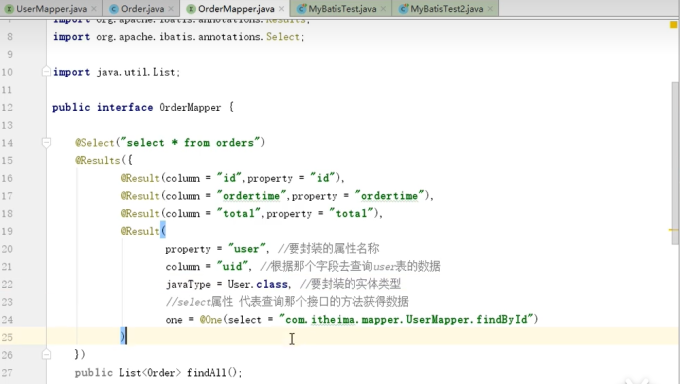Open the MyBatisTest.java tab
The width and height of the screenshot is (680, 384).
pyautogui.click(x=342, y=8)
